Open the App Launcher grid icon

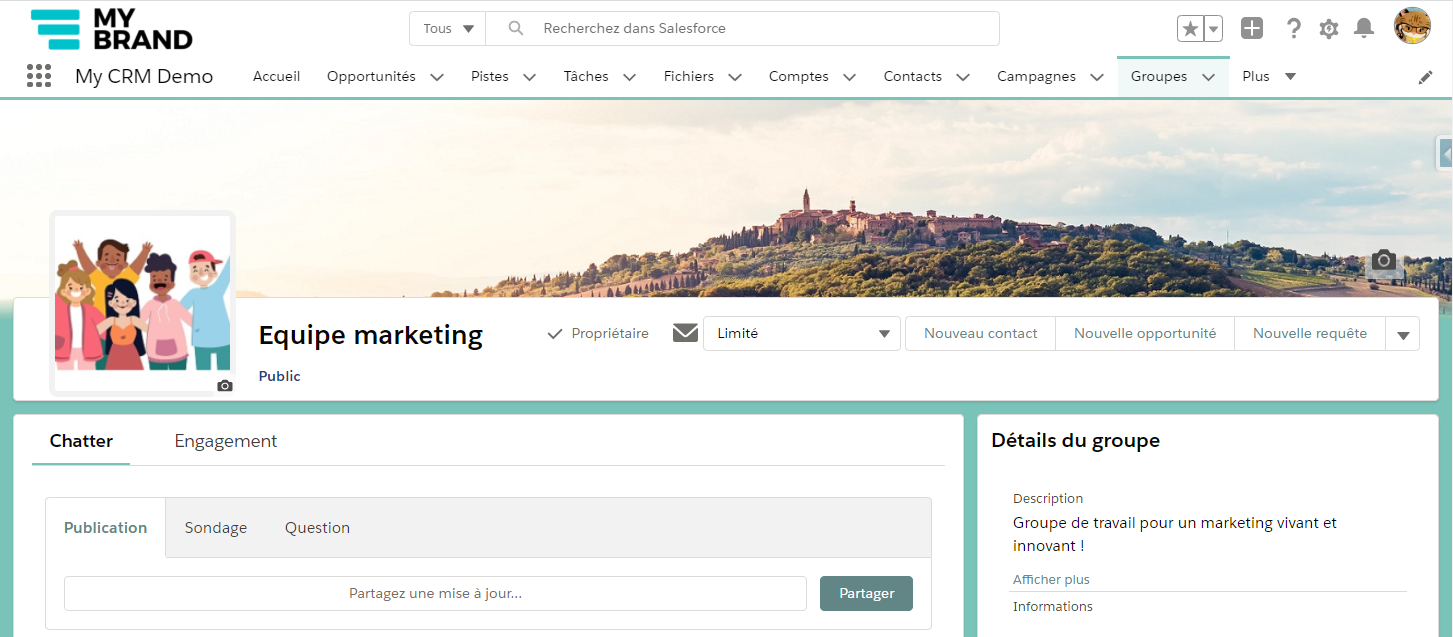click(39, 76)
